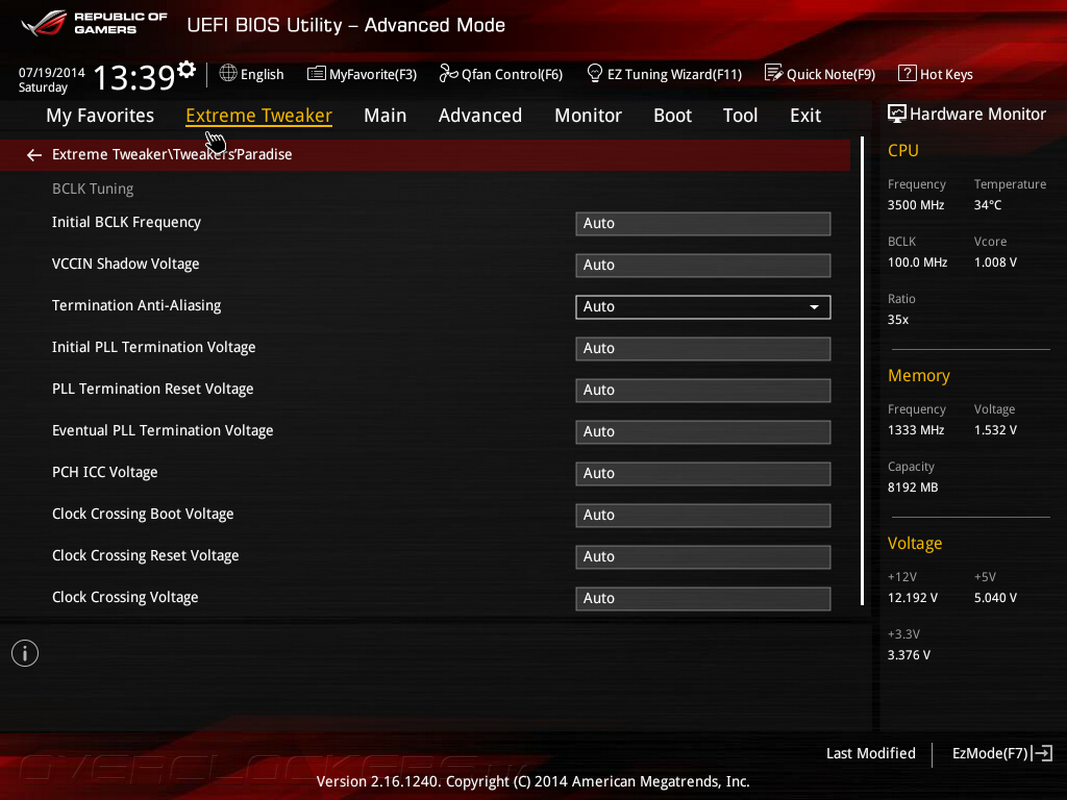
Task: Click the settings list vertical scrollbar
Action: tap(862, 371)
